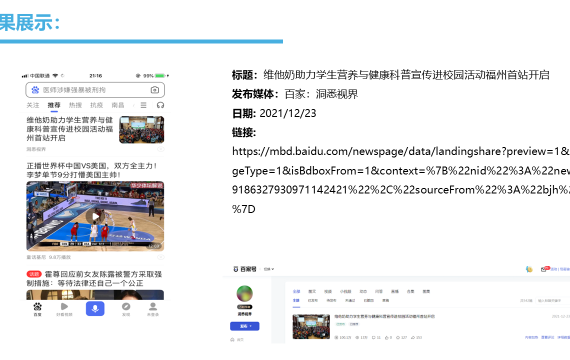Click the search field in the Baidu app

95,90
